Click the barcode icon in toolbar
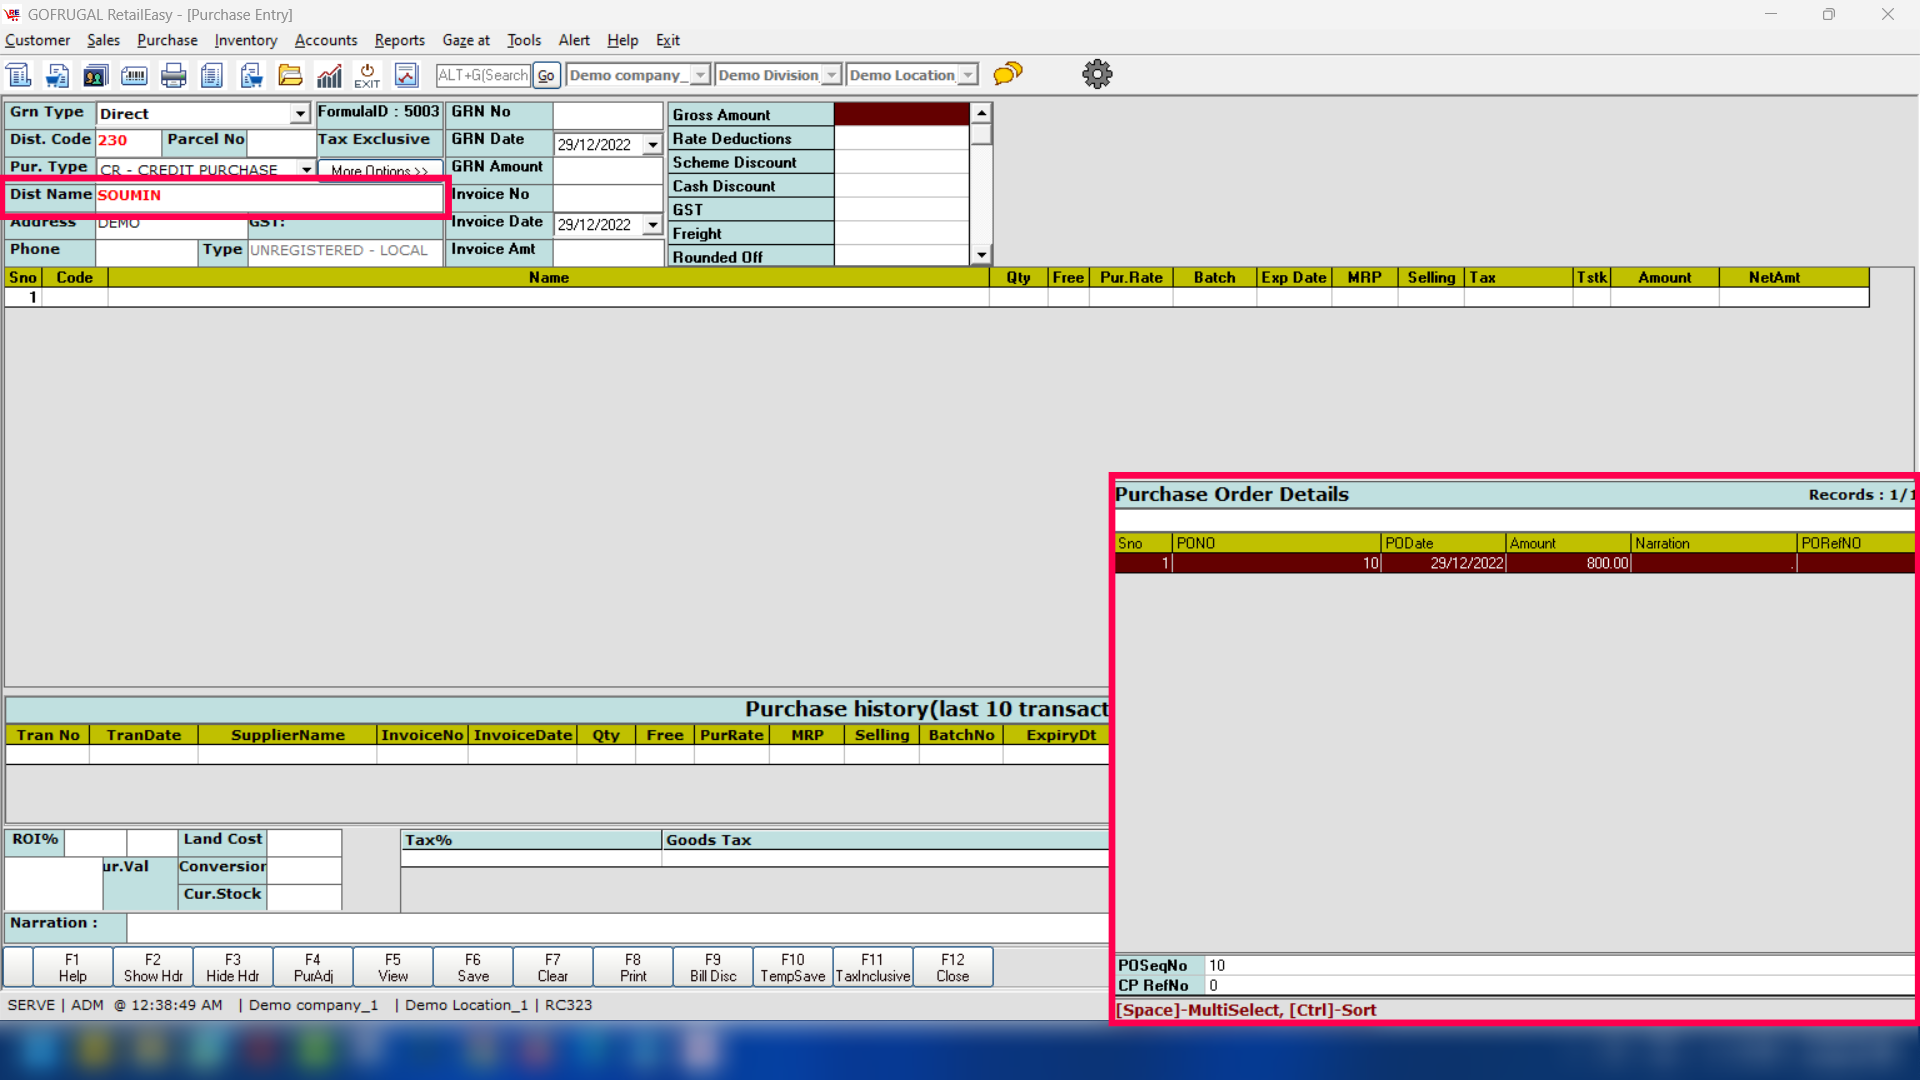 pos(134,75)
